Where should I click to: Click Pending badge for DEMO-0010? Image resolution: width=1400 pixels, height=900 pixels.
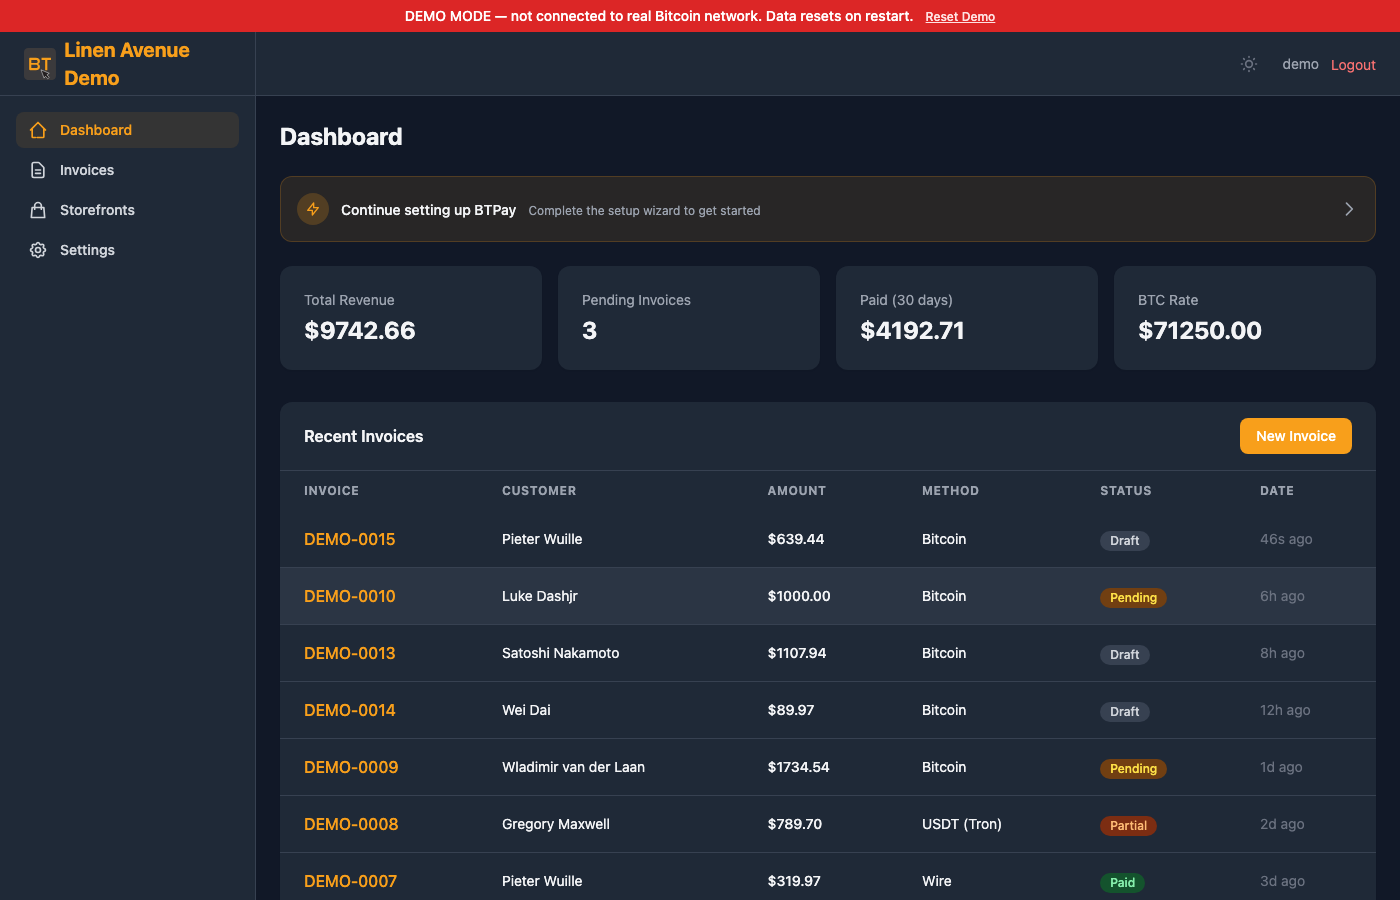click(1133, 598)
